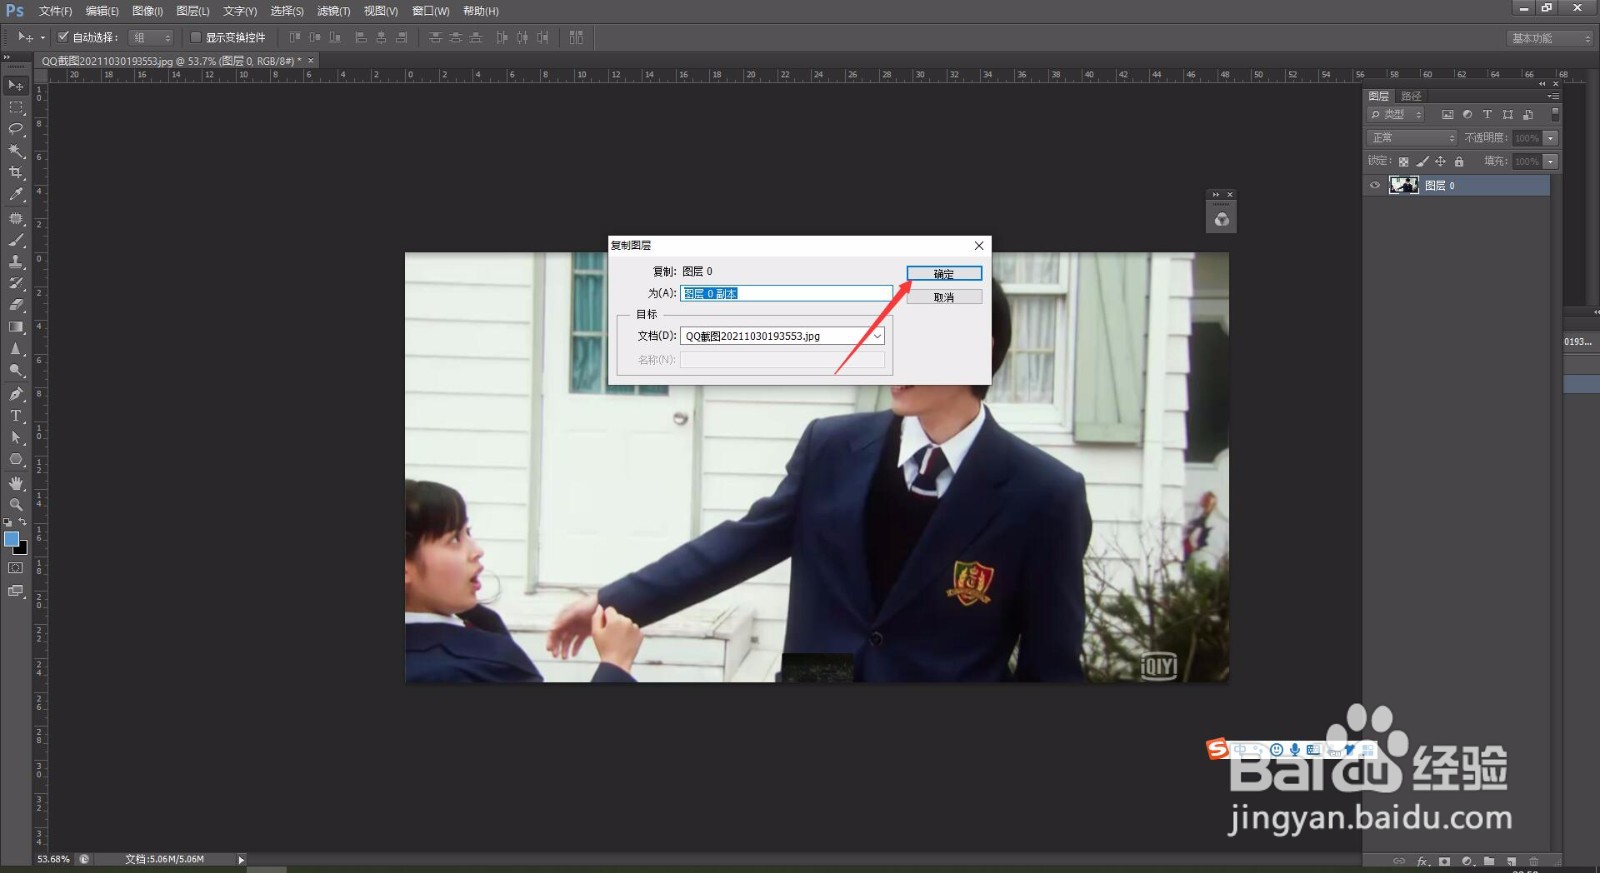Enable the Show Transform Controls checkbox
The height and width of the screenshot is (873, 1600).
click(196, 37)
